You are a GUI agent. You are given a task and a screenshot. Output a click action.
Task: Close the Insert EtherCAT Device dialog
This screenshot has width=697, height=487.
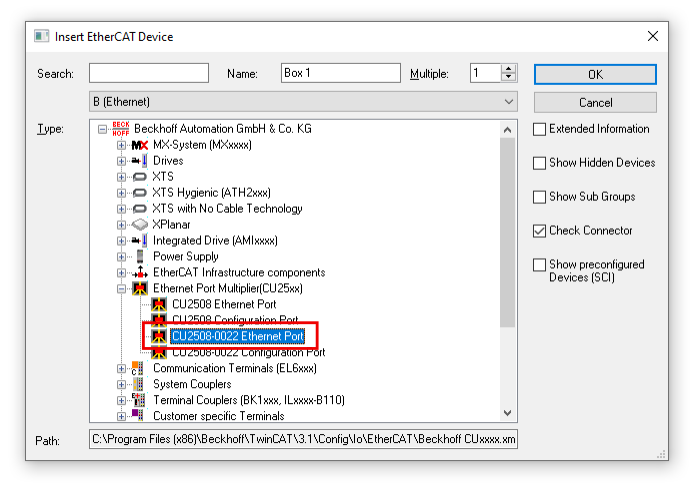pyautogui.click(x=653, y=36)
